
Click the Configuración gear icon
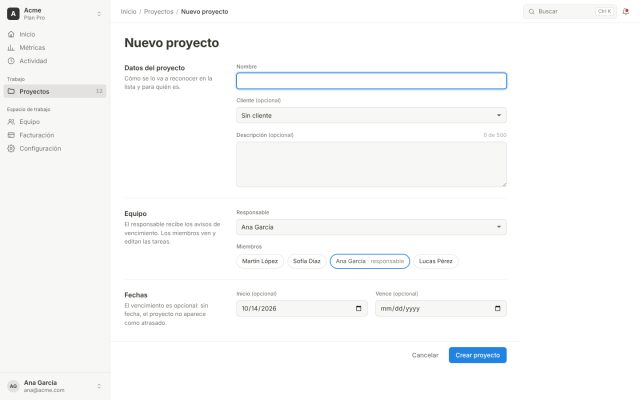[x=11, y=149]
